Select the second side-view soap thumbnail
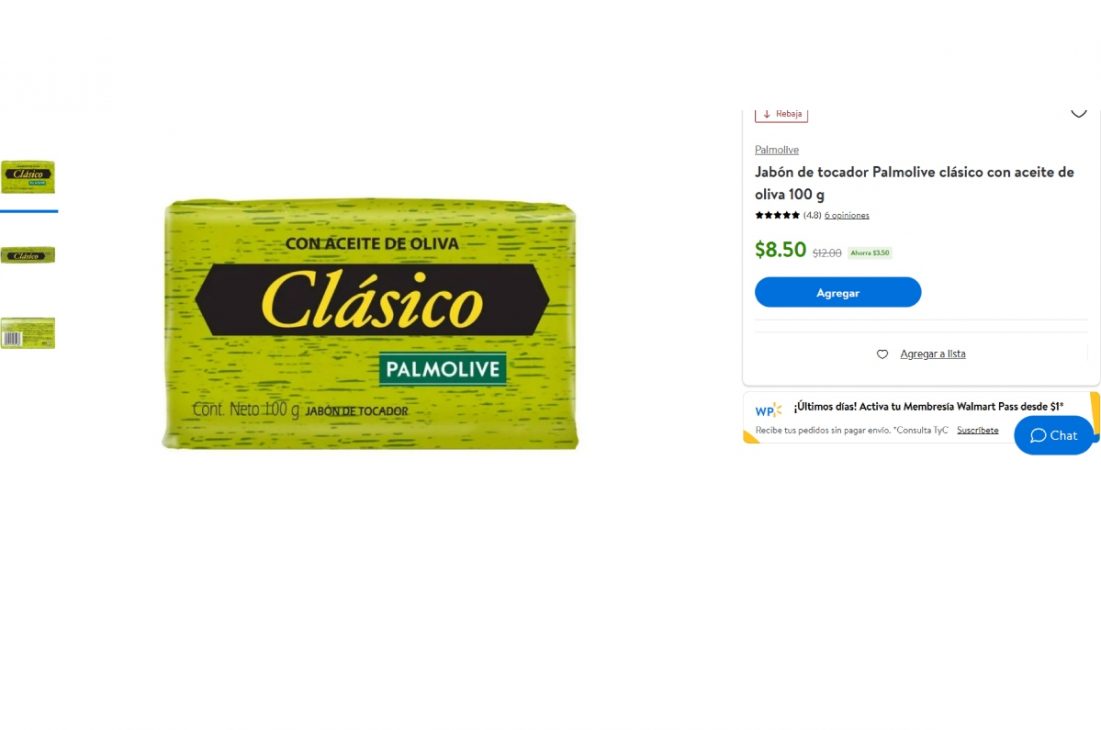This screenshot has height=730, width=1101. [28, 256]
